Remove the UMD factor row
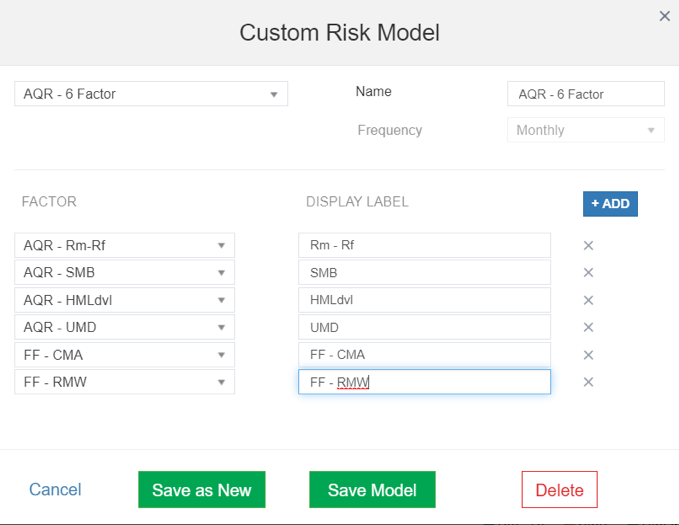Image resolution: width=679 pixels, height=525 pixels. [588, 327]
